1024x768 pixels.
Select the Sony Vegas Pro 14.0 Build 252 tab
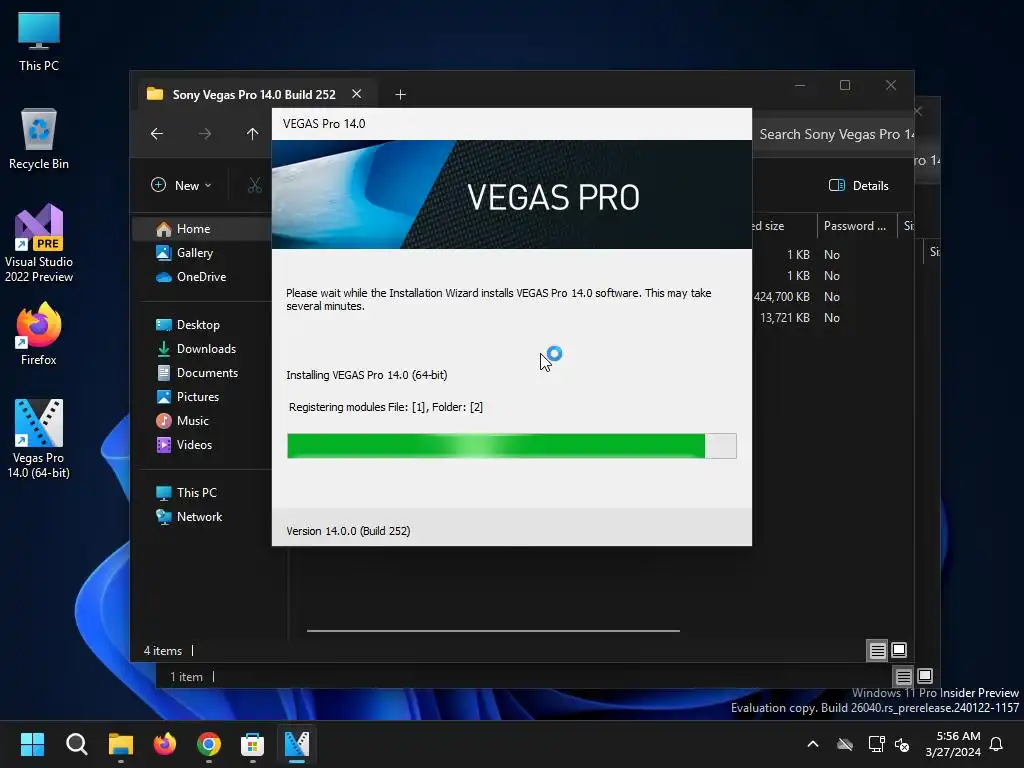tap(255, 94)
